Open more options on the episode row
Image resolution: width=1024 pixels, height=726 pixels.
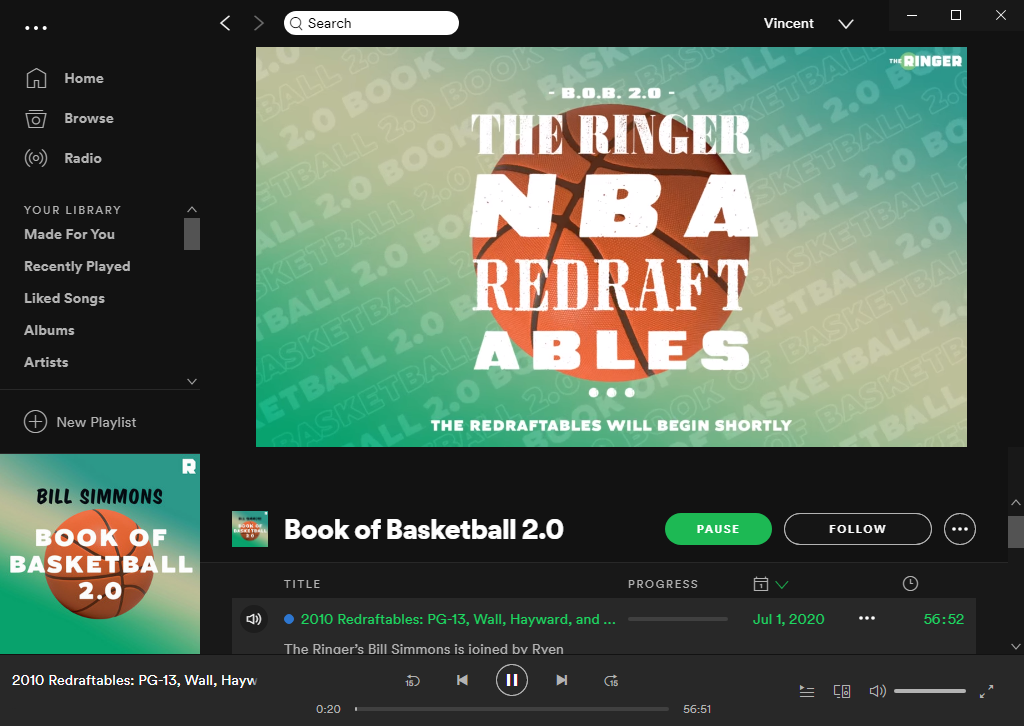point(867,618)
